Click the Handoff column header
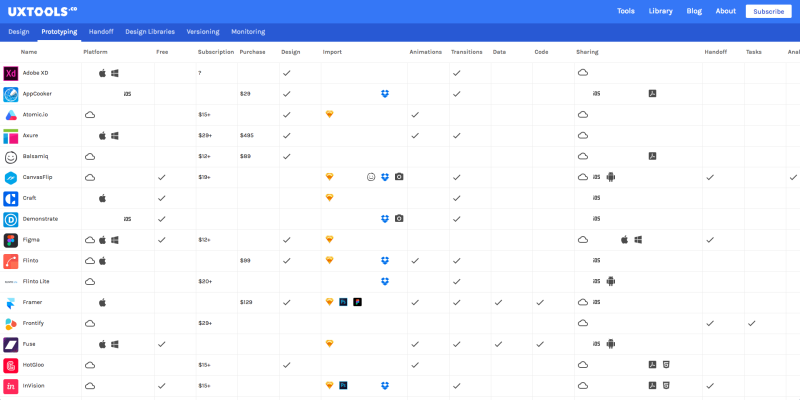This screenshot has height=400, width=800. [715, 52]
